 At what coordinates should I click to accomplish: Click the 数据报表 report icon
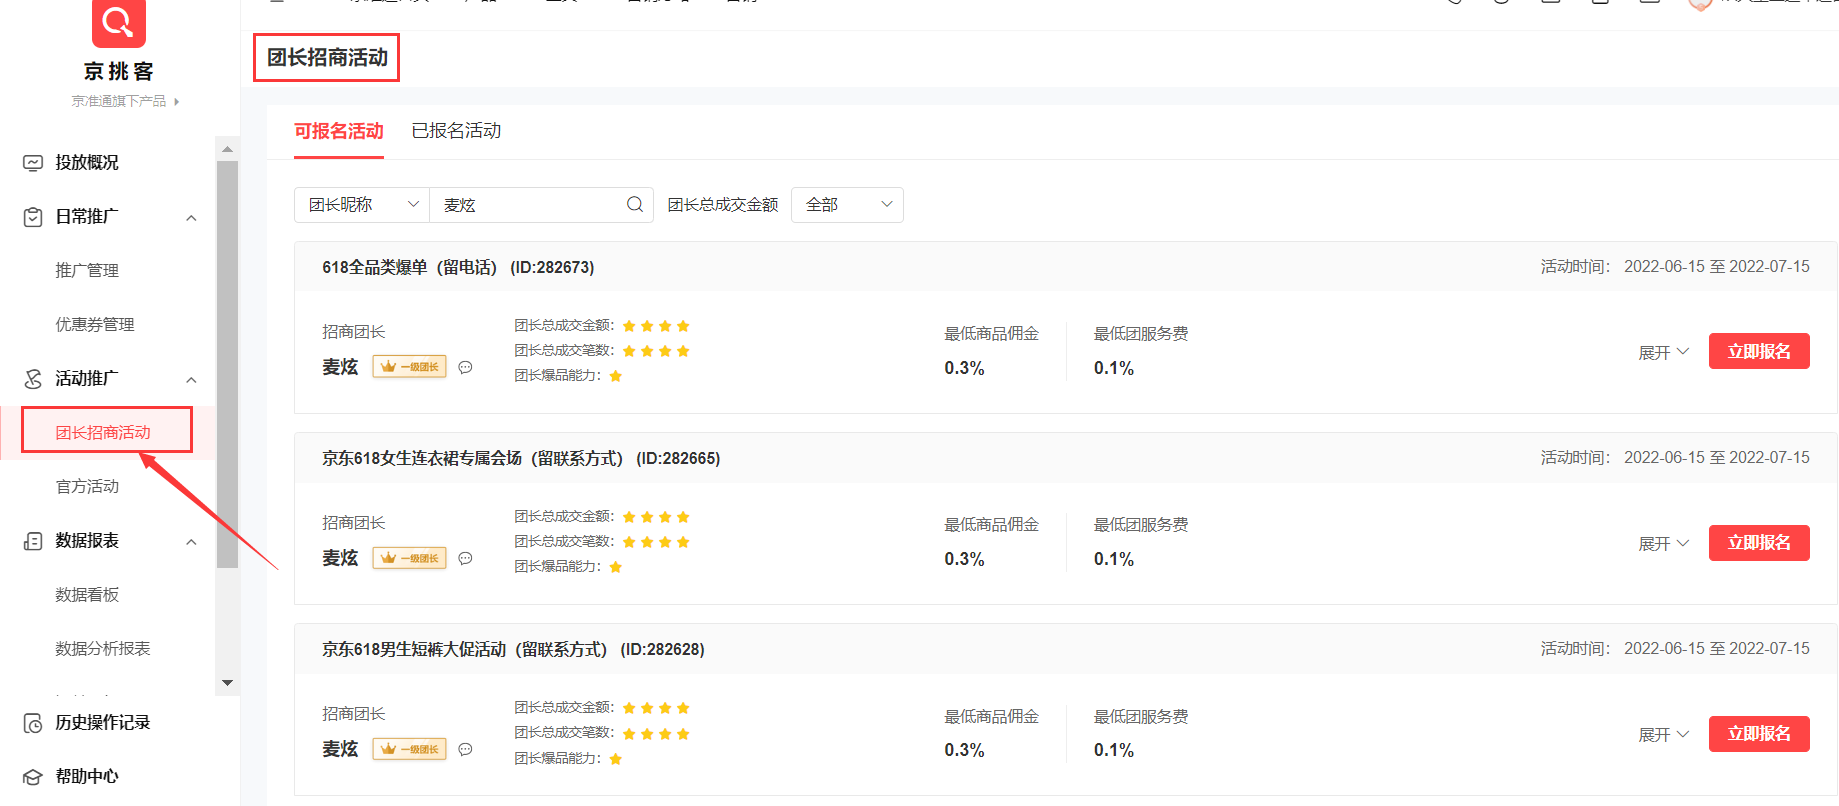click(33, 541)
